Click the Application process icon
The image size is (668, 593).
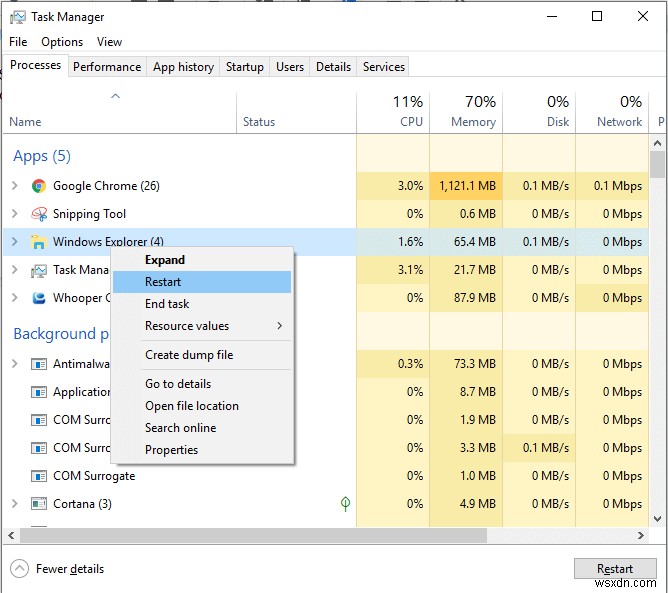(39, 392)
